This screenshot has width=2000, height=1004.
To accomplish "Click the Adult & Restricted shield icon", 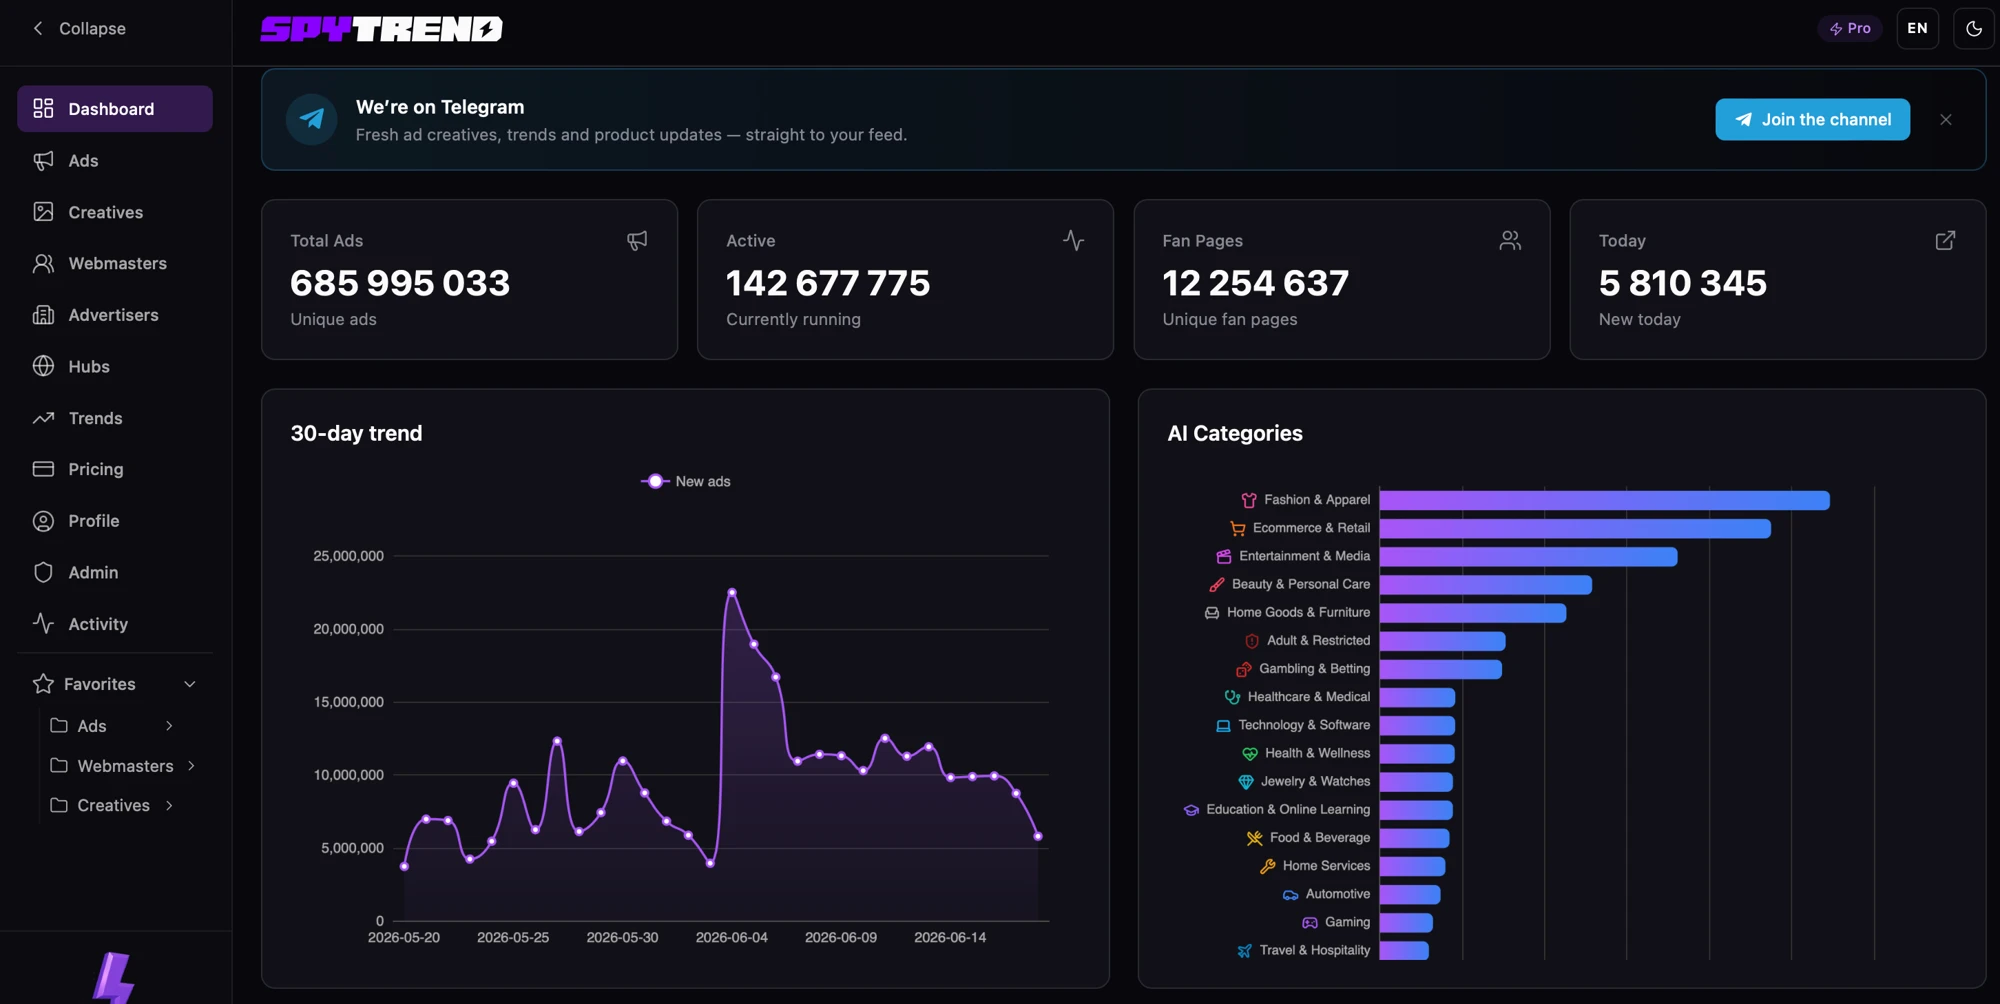I will point(1252,641).
